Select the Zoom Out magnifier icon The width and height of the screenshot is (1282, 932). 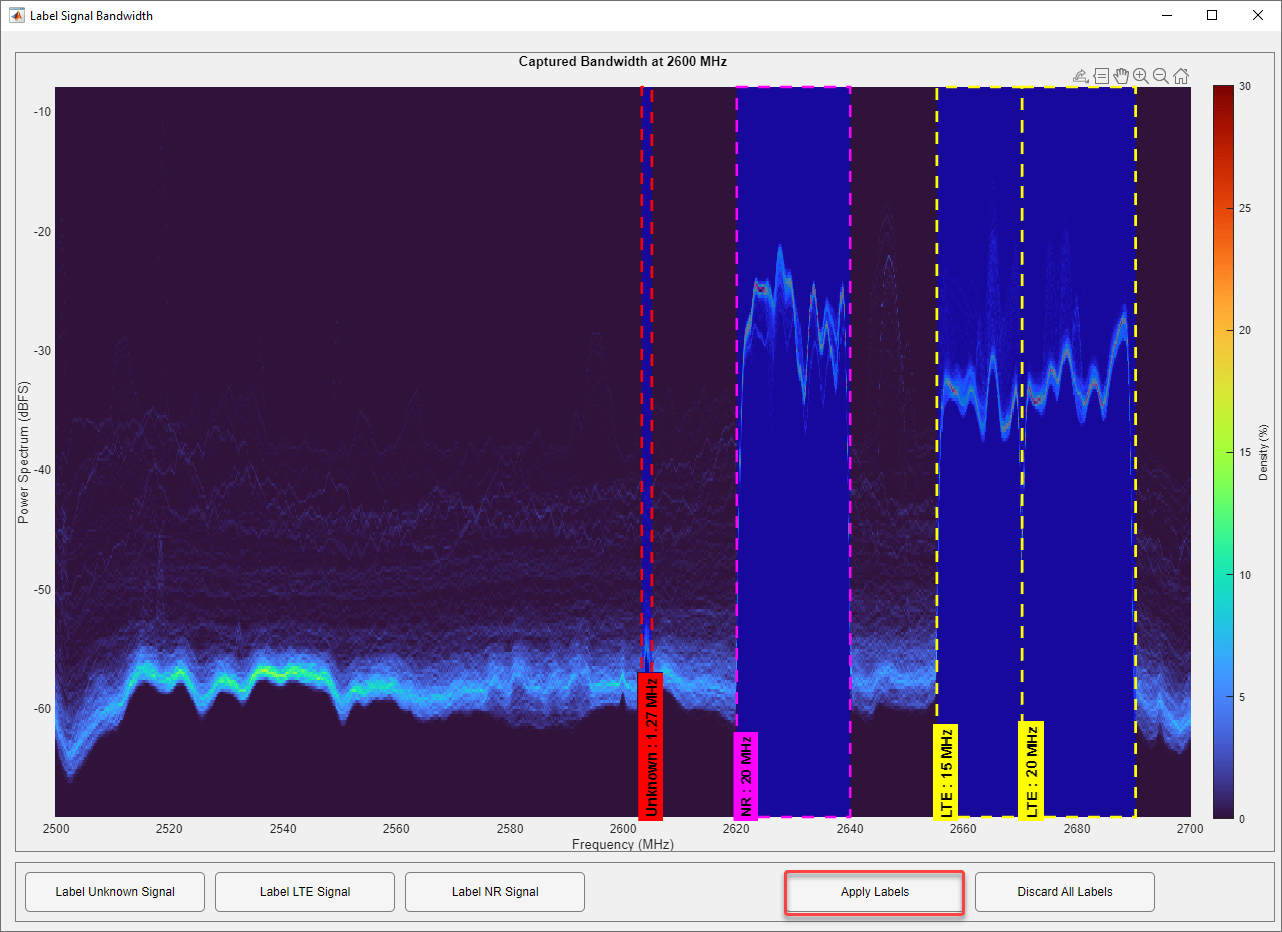1160,75
